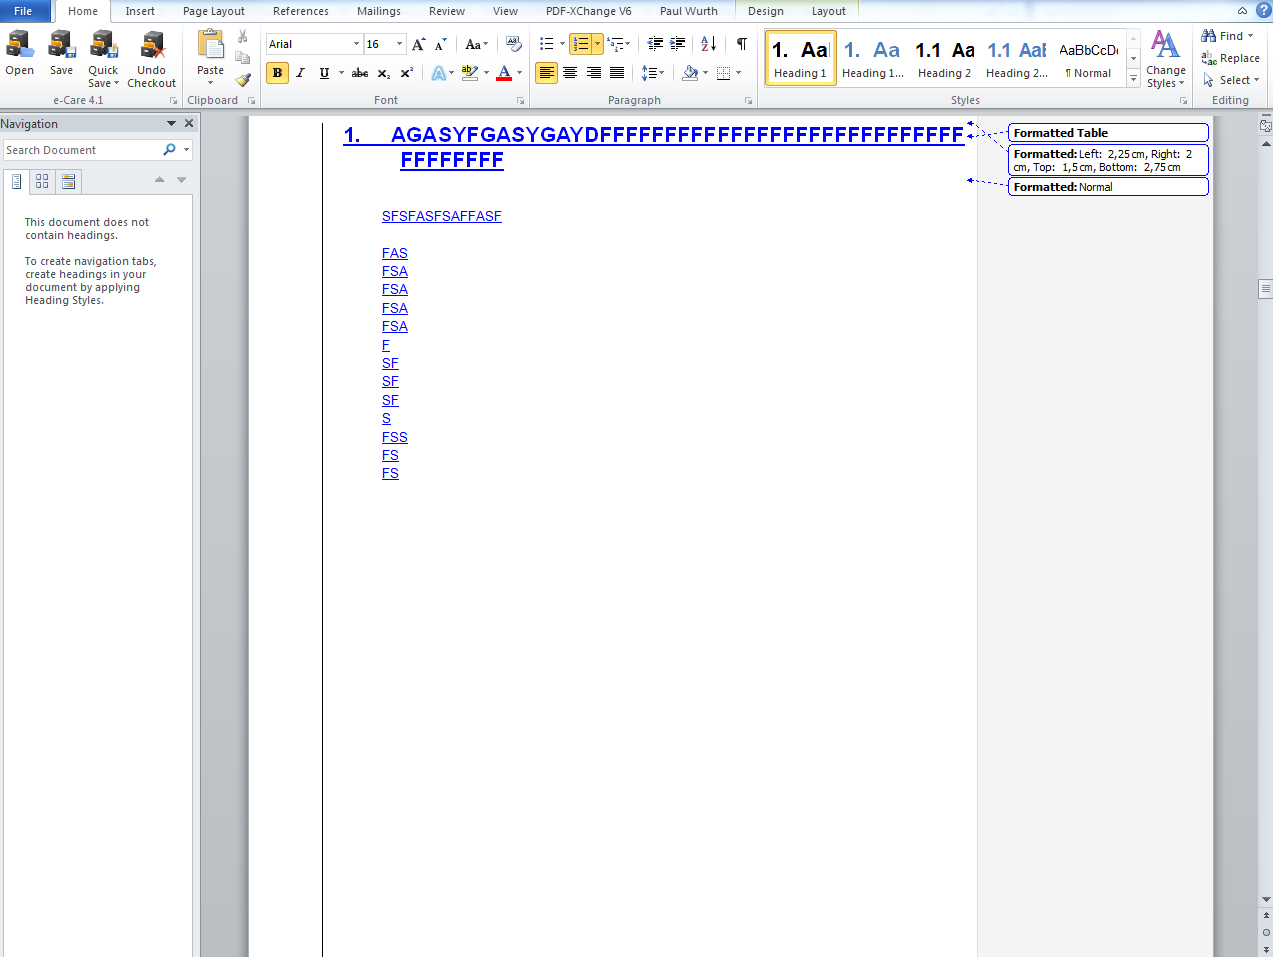Toggle Justify alignment
The image size is (1273, 957).
click(618, 73)
